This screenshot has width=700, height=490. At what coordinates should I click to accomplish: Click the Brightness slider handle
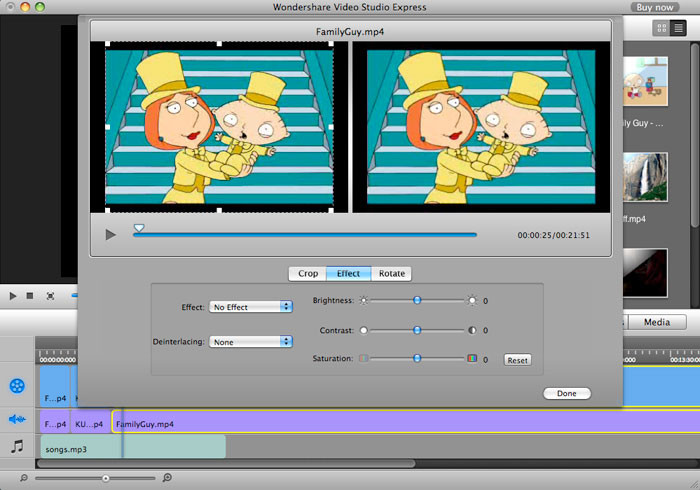coord(417,300)
